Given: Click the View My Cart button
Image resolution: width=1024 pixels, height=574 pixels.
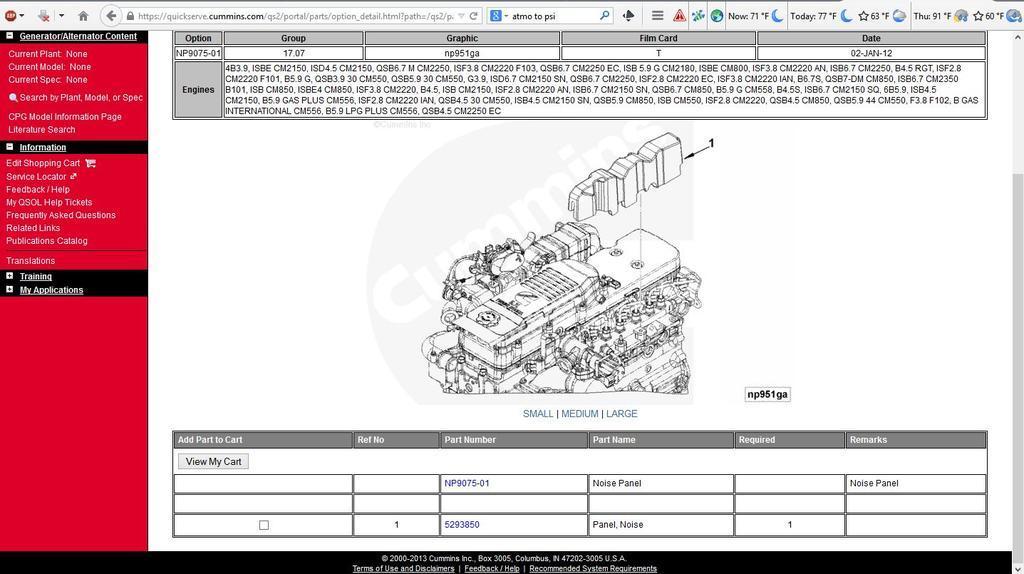Looking at the screenshot, I should pos(213,462).
